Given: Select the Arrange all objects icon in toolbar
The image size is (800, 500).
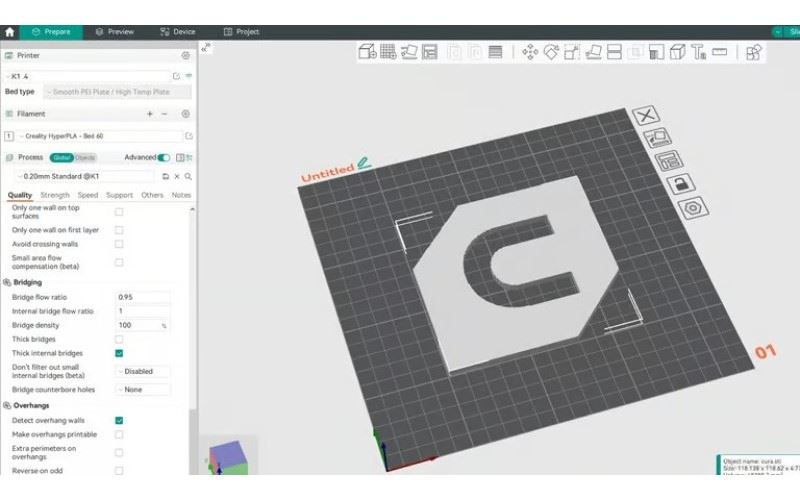Looking at the screenshot, I should (430, 52).
